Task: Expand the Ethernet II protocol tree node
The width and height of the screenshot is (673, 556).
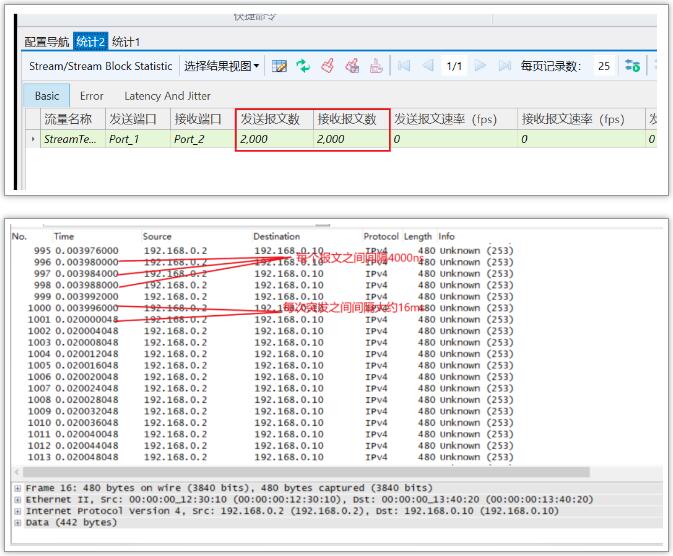Action: coord(17,499)
